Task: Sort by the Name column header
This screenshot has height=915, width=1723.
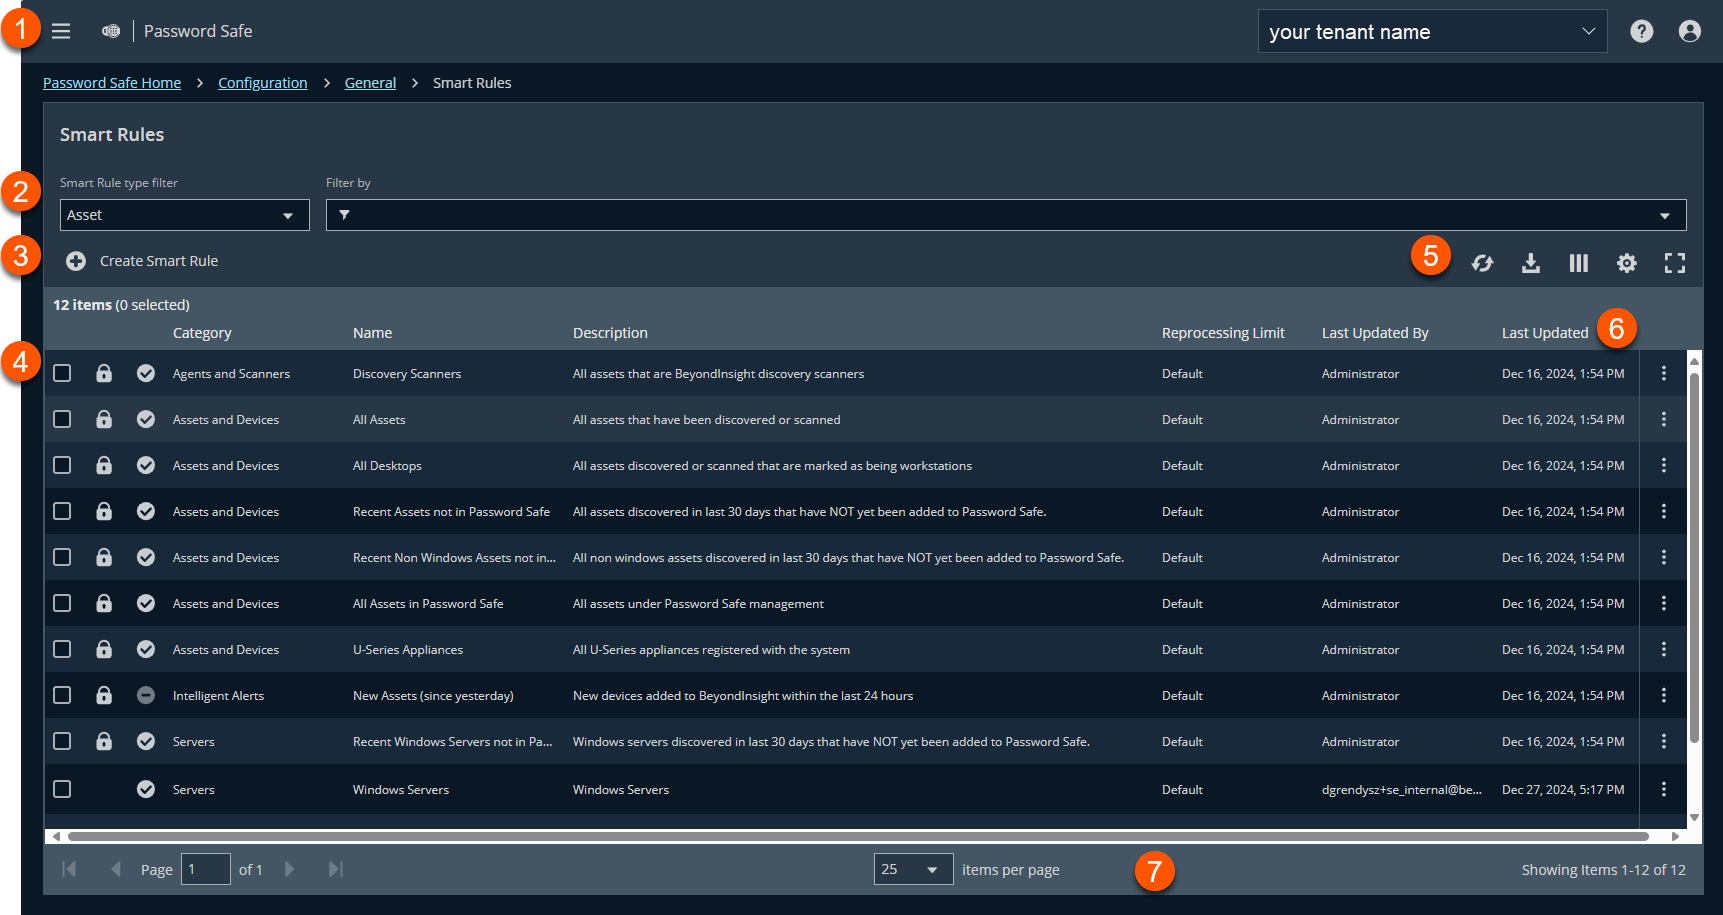Action: coord(372,333)
